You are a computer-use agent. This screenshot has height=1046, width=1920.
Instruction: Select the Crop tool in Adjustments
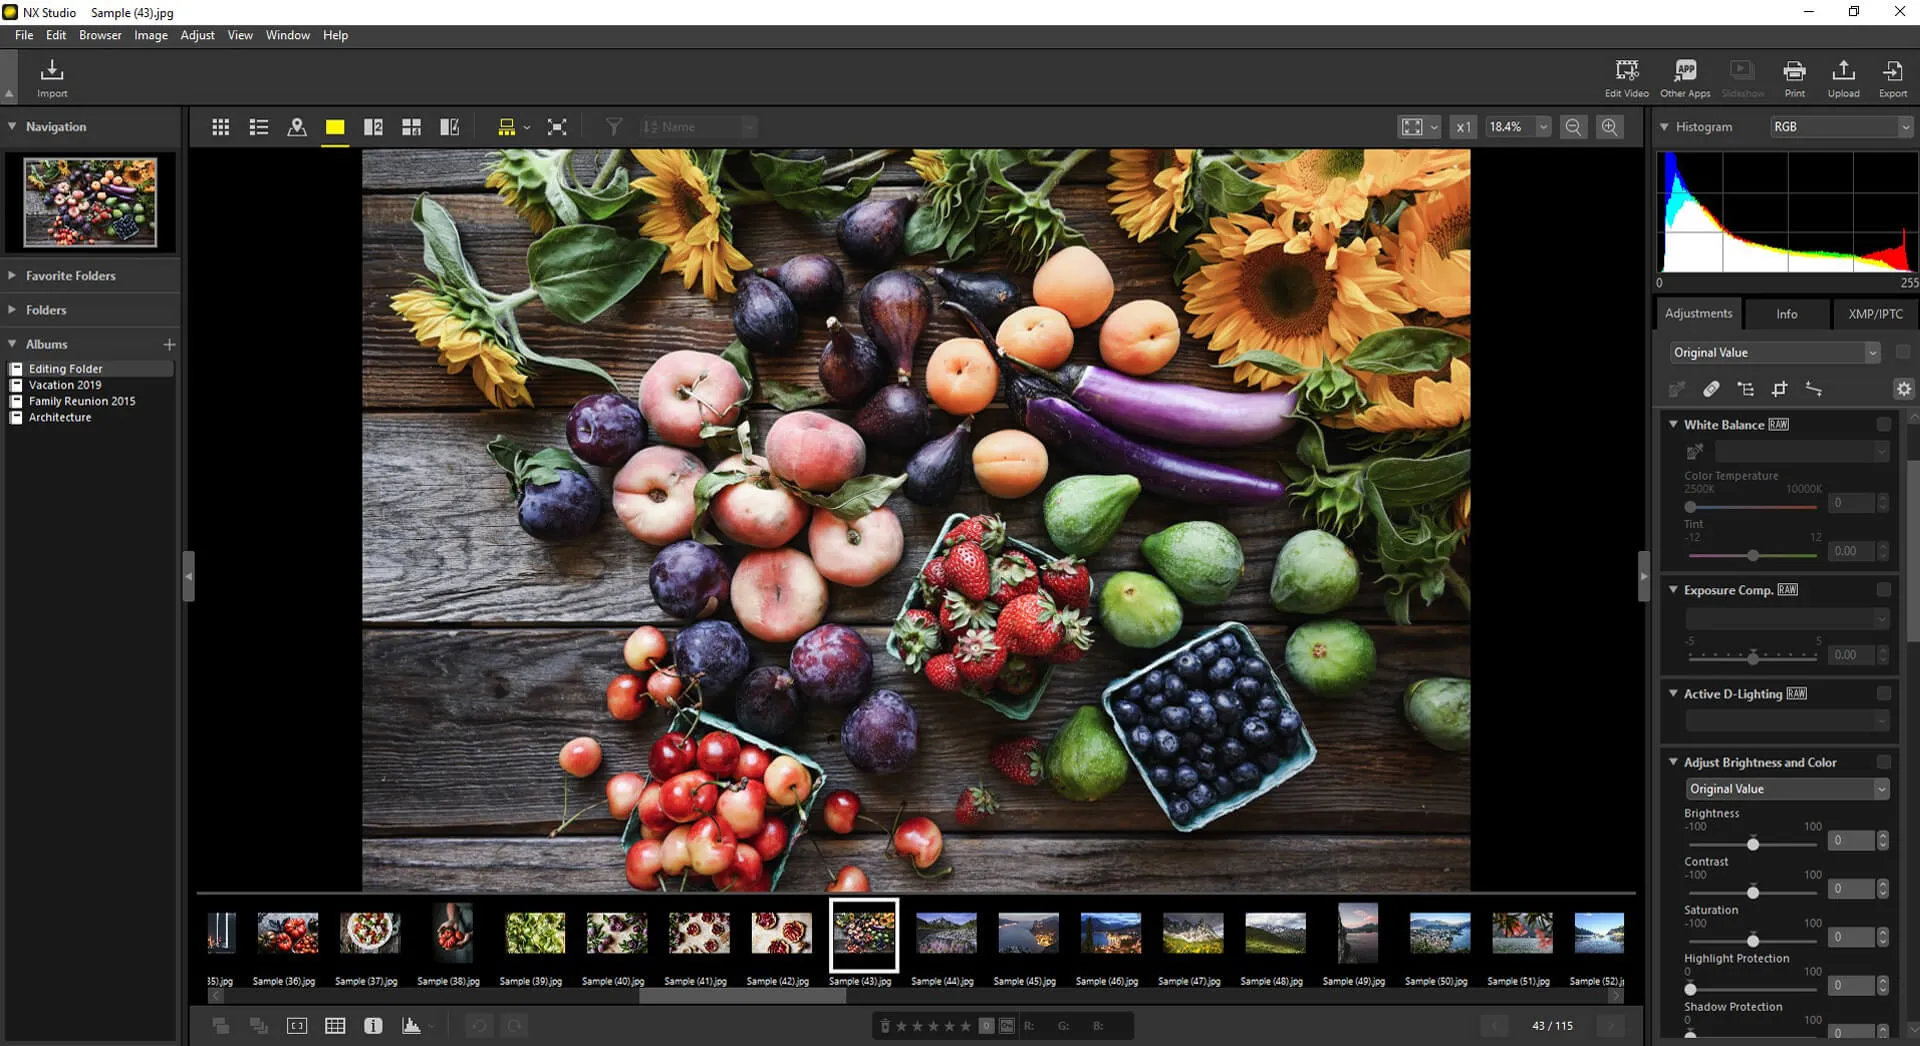tap(1781, 389)
